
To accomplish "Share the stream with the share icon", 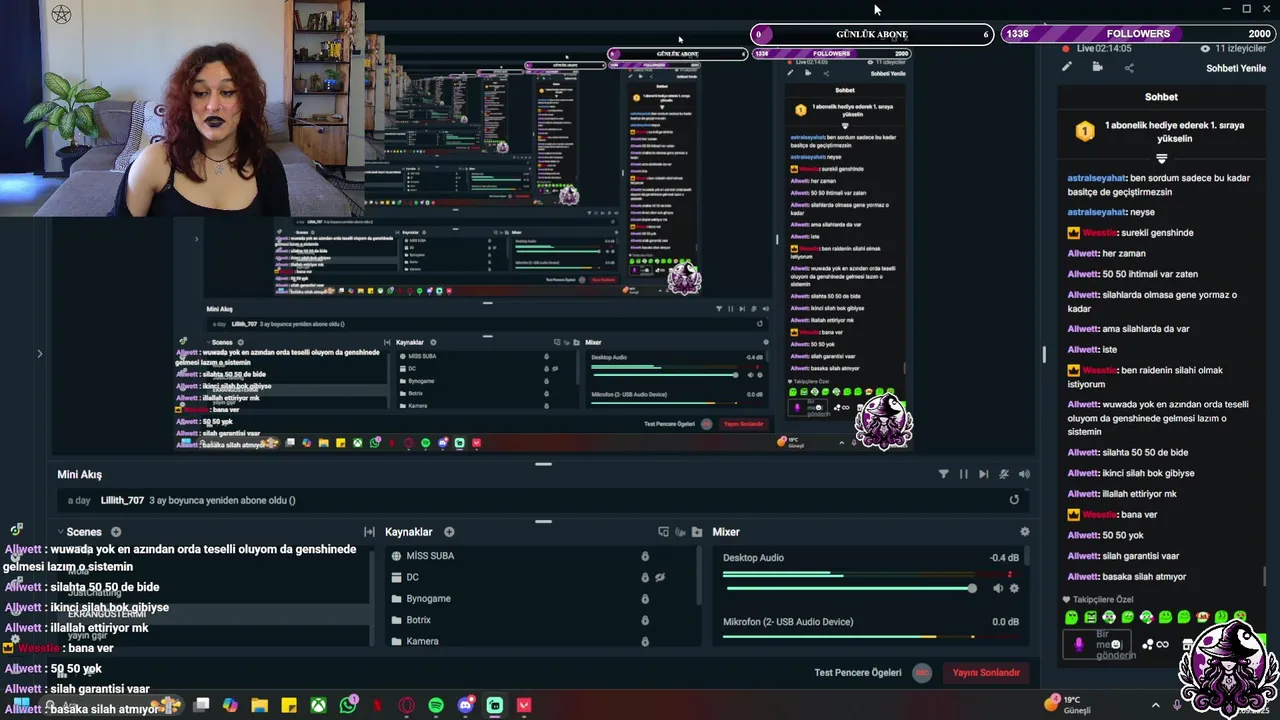I will point(1129,67).
